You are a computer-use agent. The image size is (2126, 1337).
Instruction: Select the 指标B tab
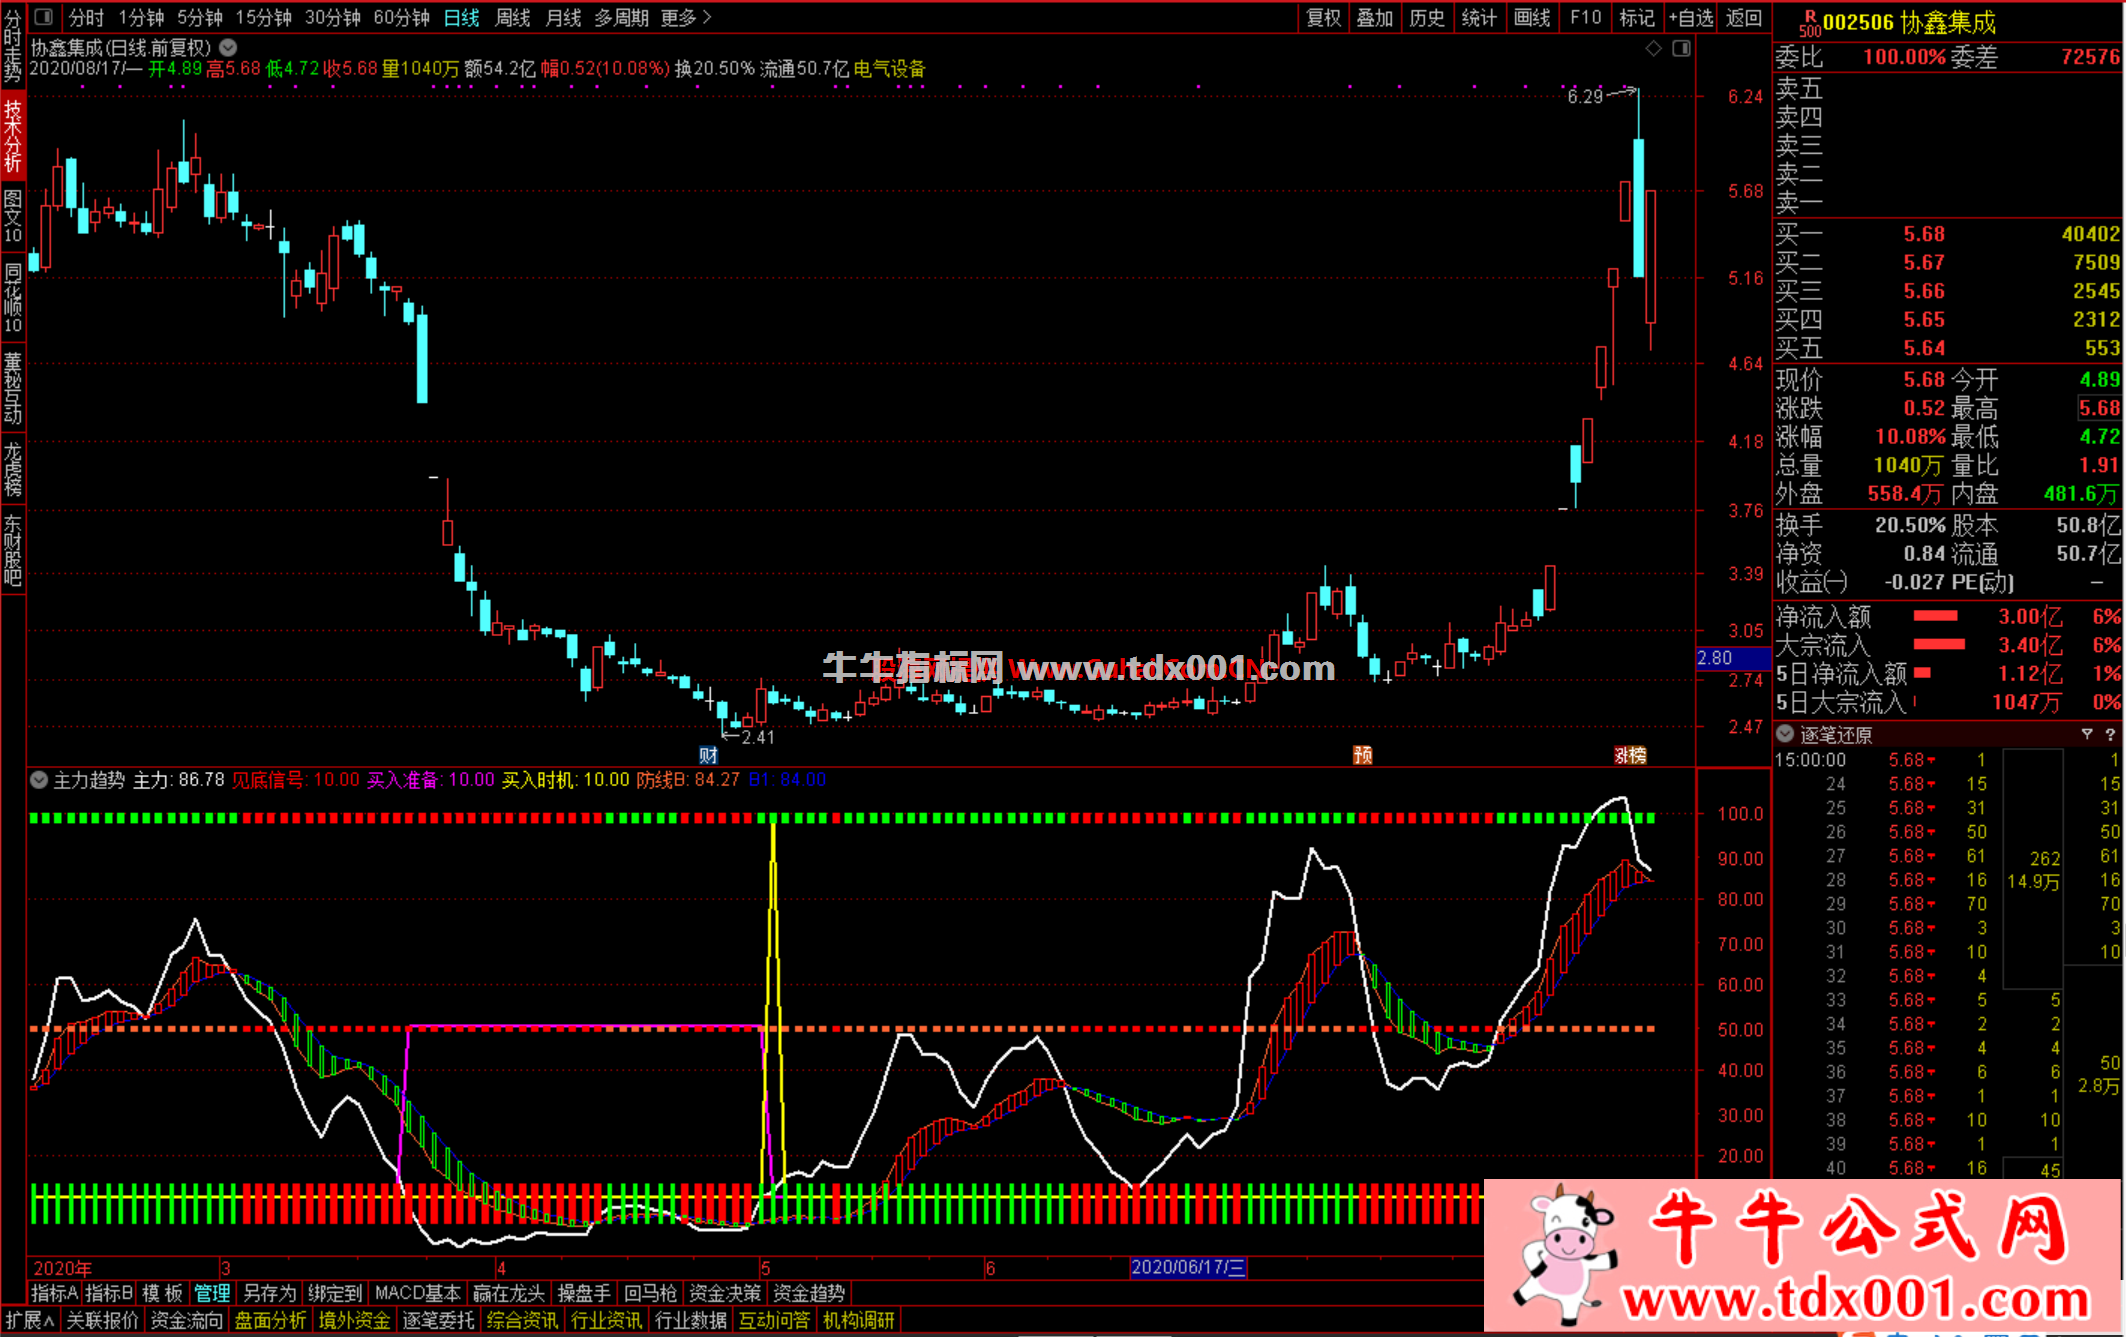tap(109, 1293)
